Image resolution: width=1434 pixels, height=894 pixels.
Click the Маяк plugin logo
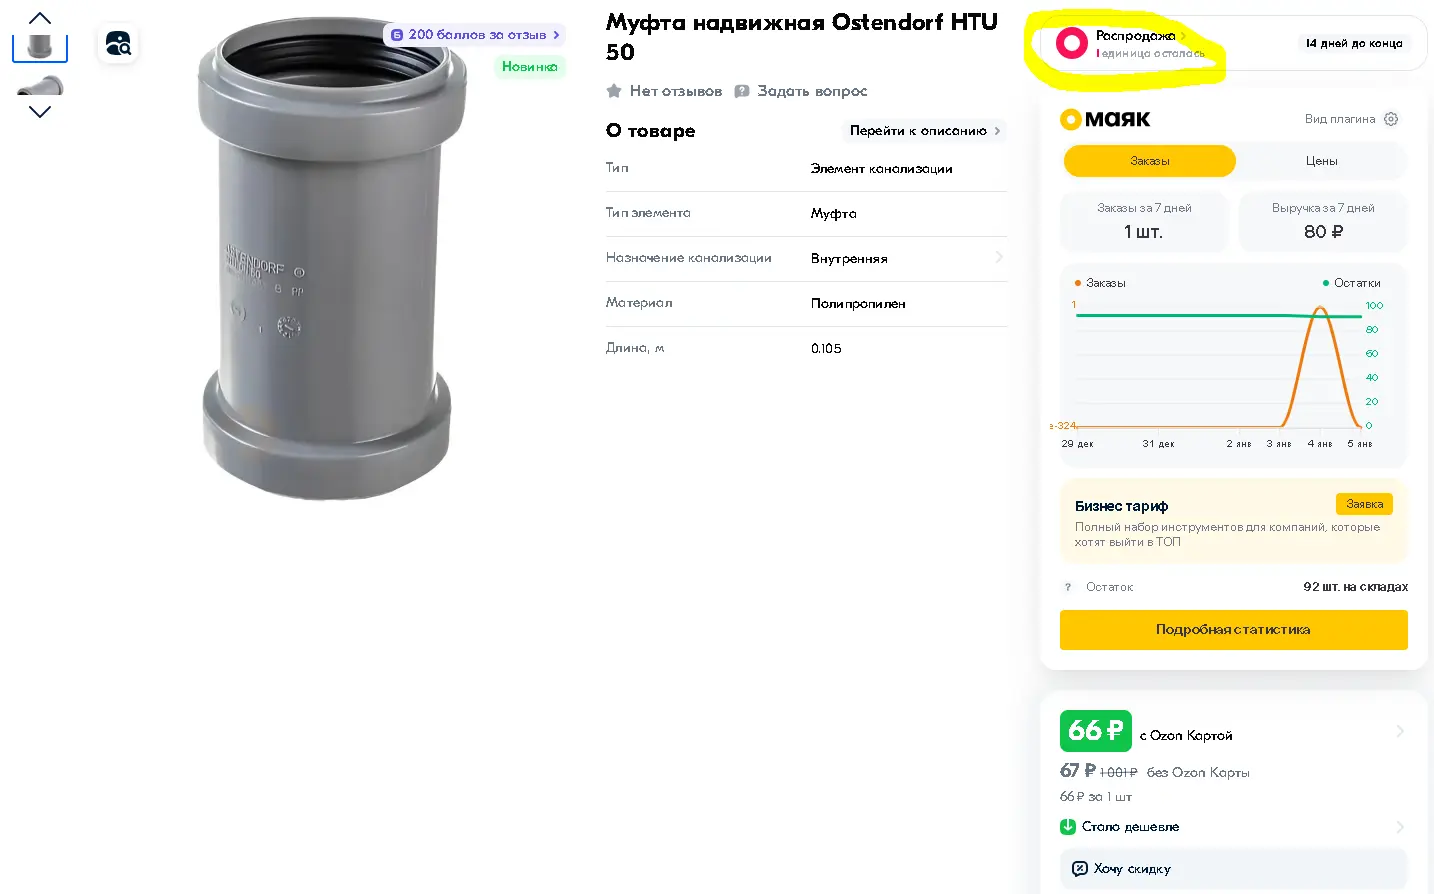pyautogui.click(x=1105, y=119)
